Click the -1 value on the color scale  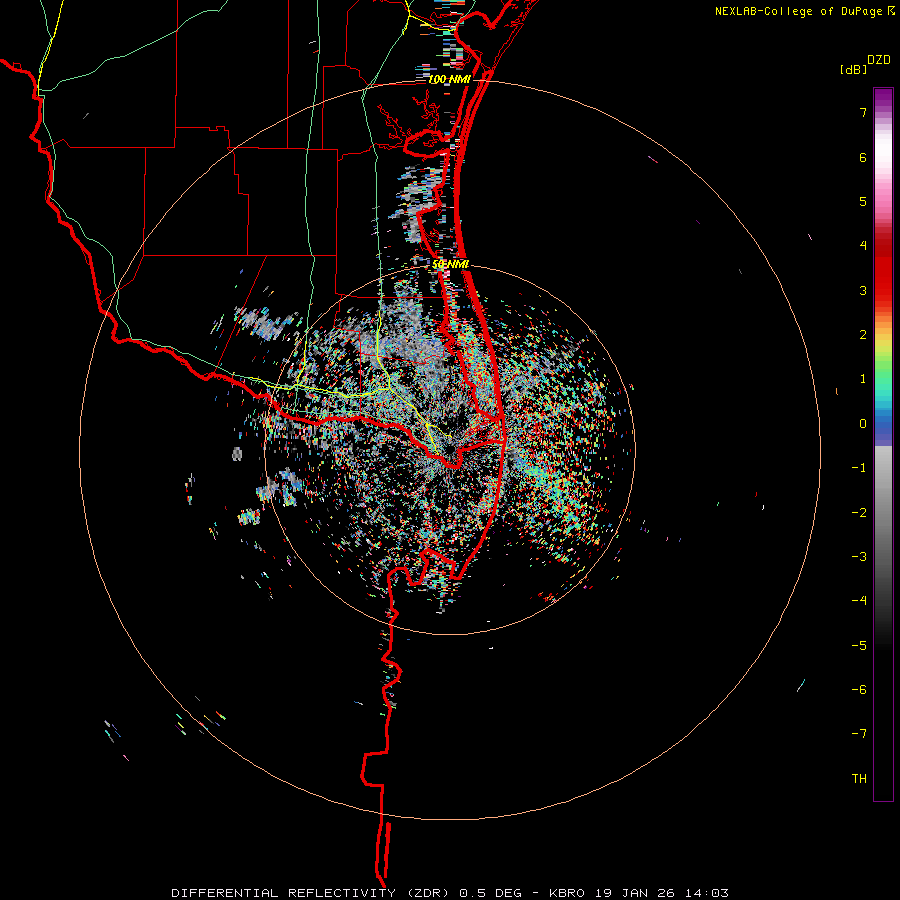click(x=859, y=468)
